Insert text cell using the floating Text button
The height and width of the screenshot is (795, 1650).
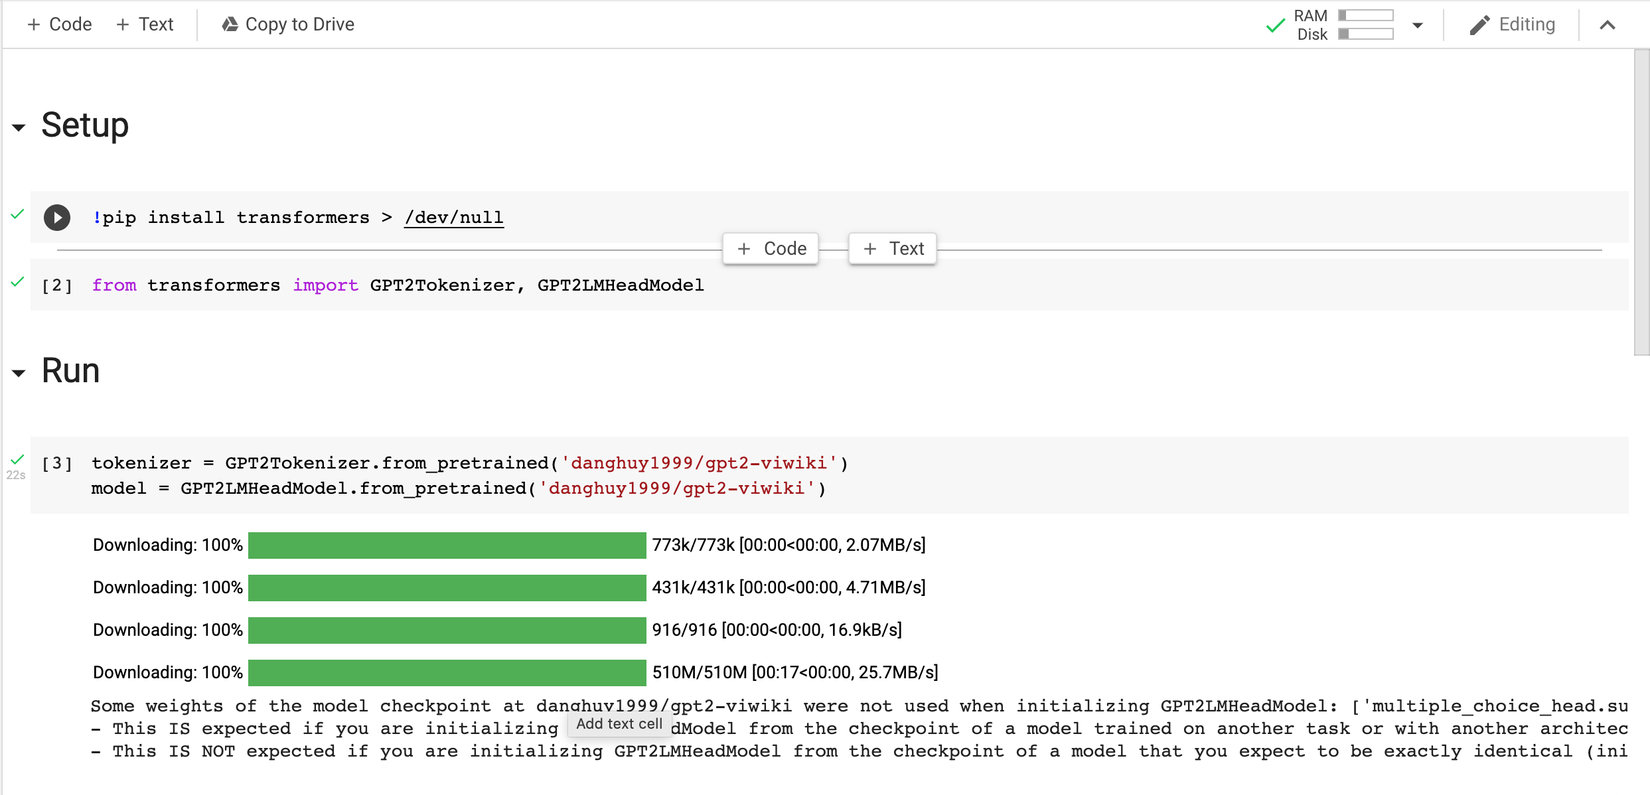893,249
